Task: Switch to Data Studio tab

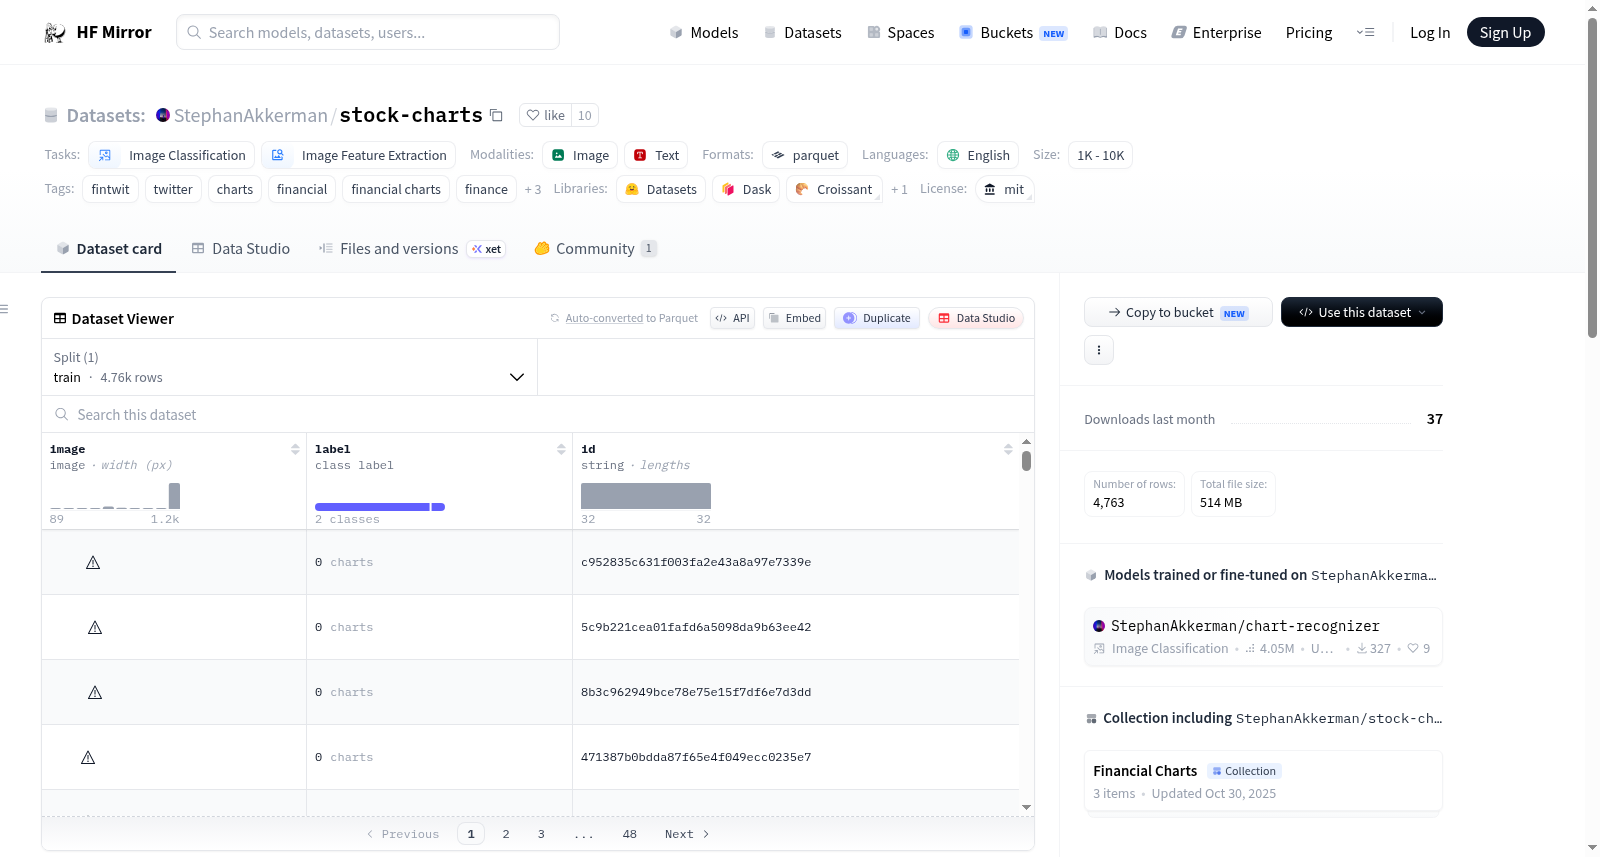Action: [240, 249]
